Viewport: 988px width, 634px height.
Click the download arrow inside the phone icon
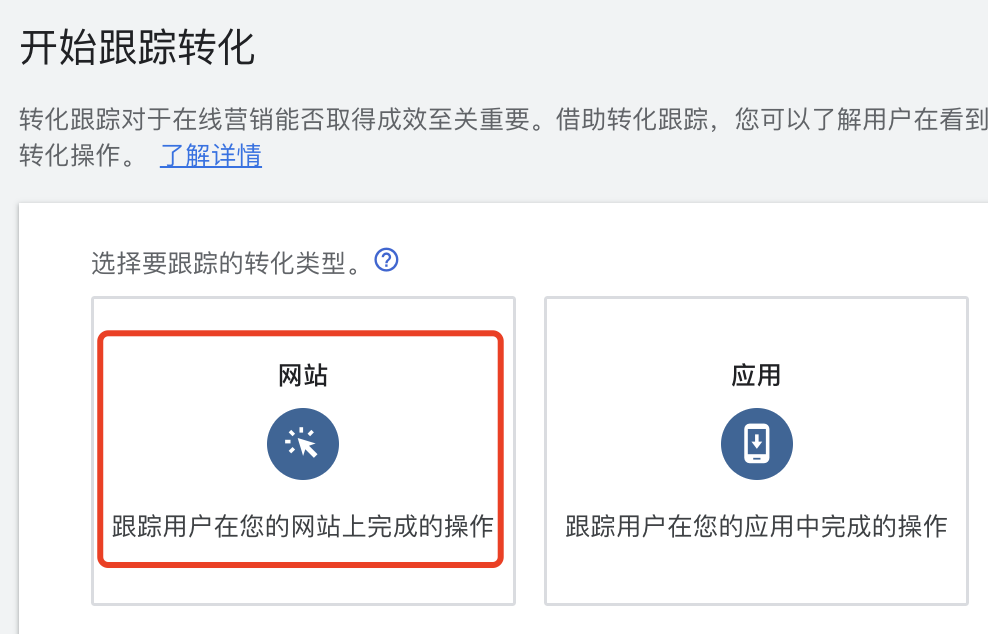tap(757, 443)
